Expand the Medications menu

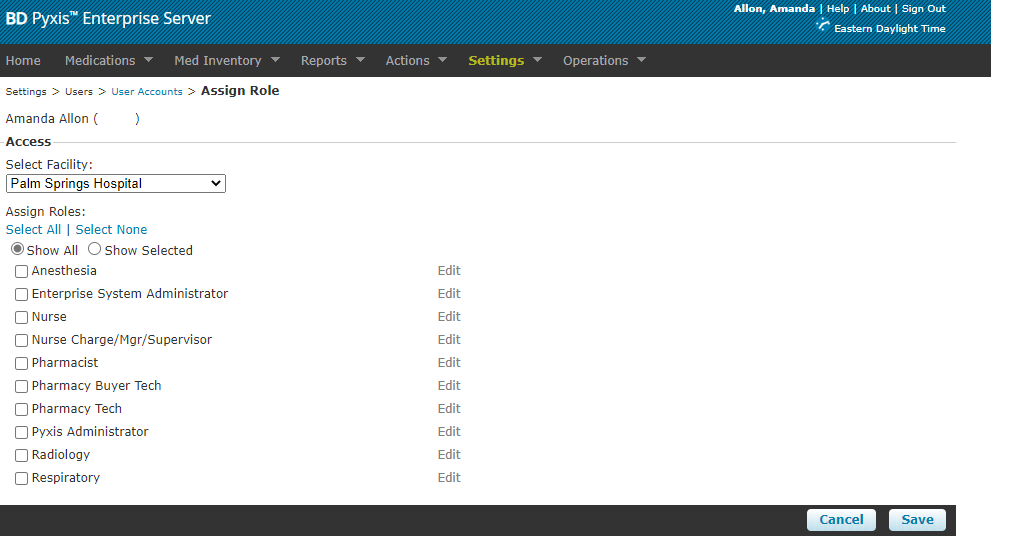(x=108, y=61)
